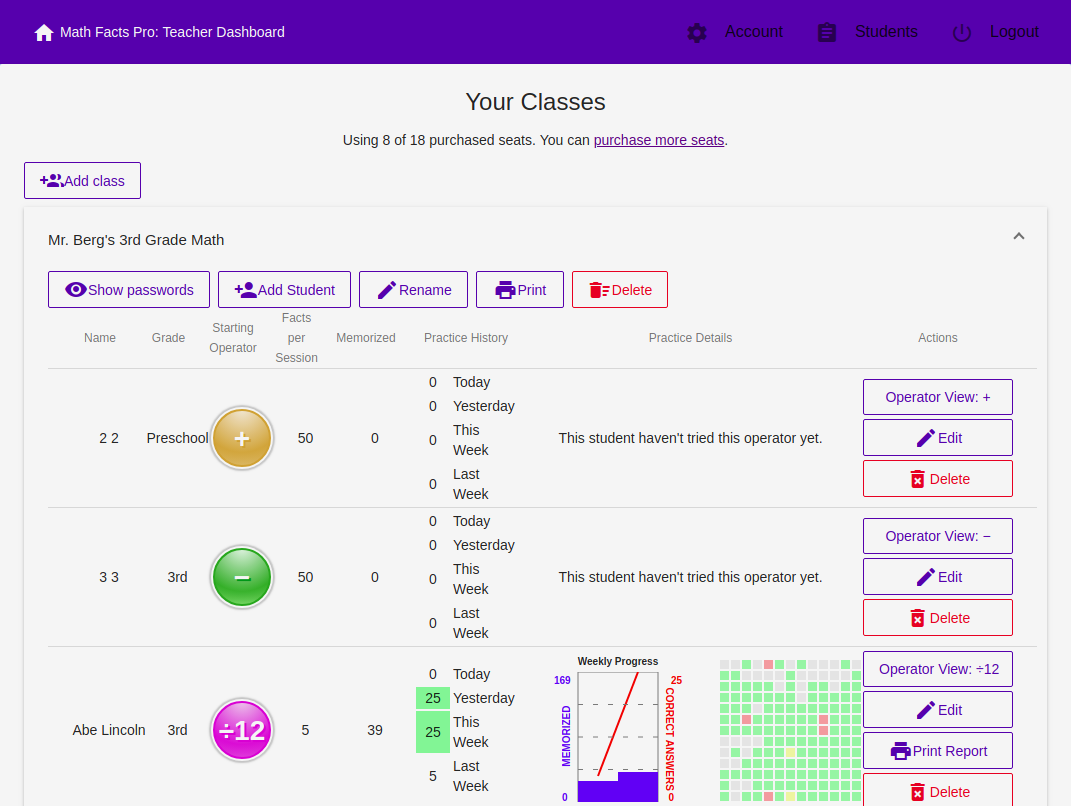Click the Practice Details column header
This screenshot has width=1071, height=806.
tap(690, 337)
